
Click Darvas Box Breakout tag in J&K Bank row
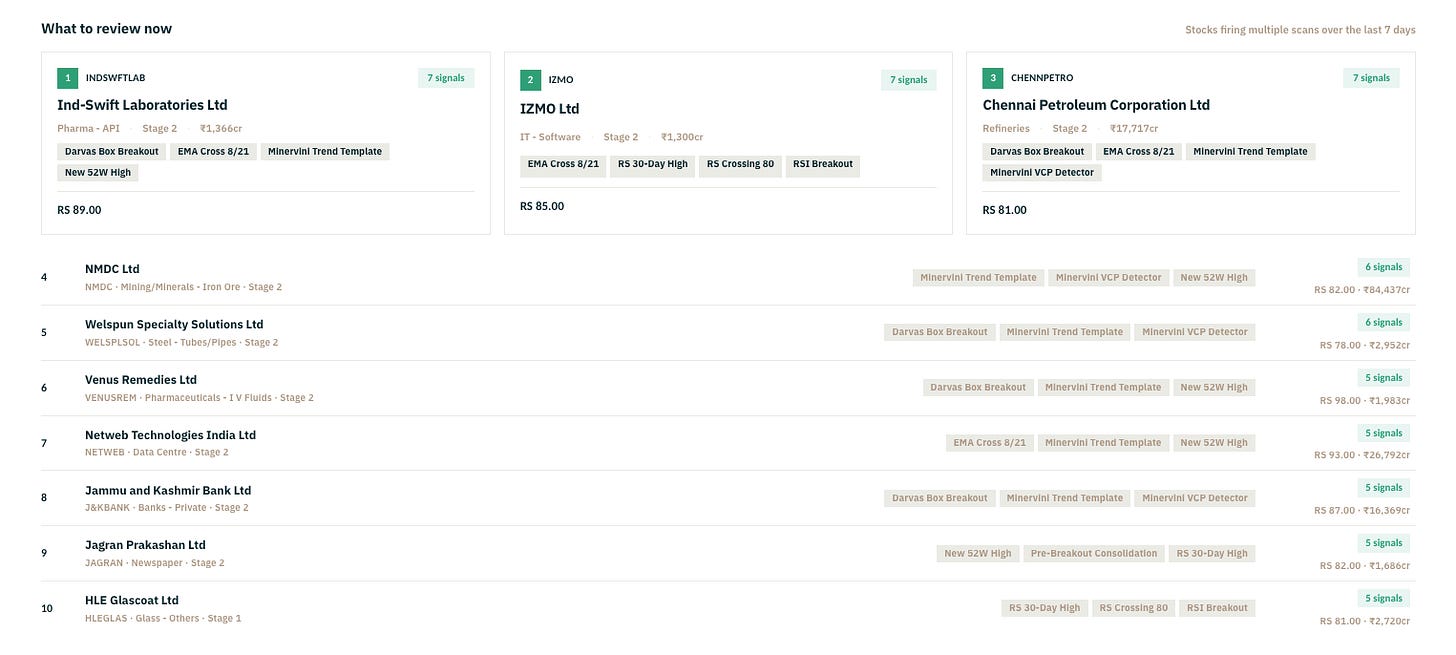point(940,498)
